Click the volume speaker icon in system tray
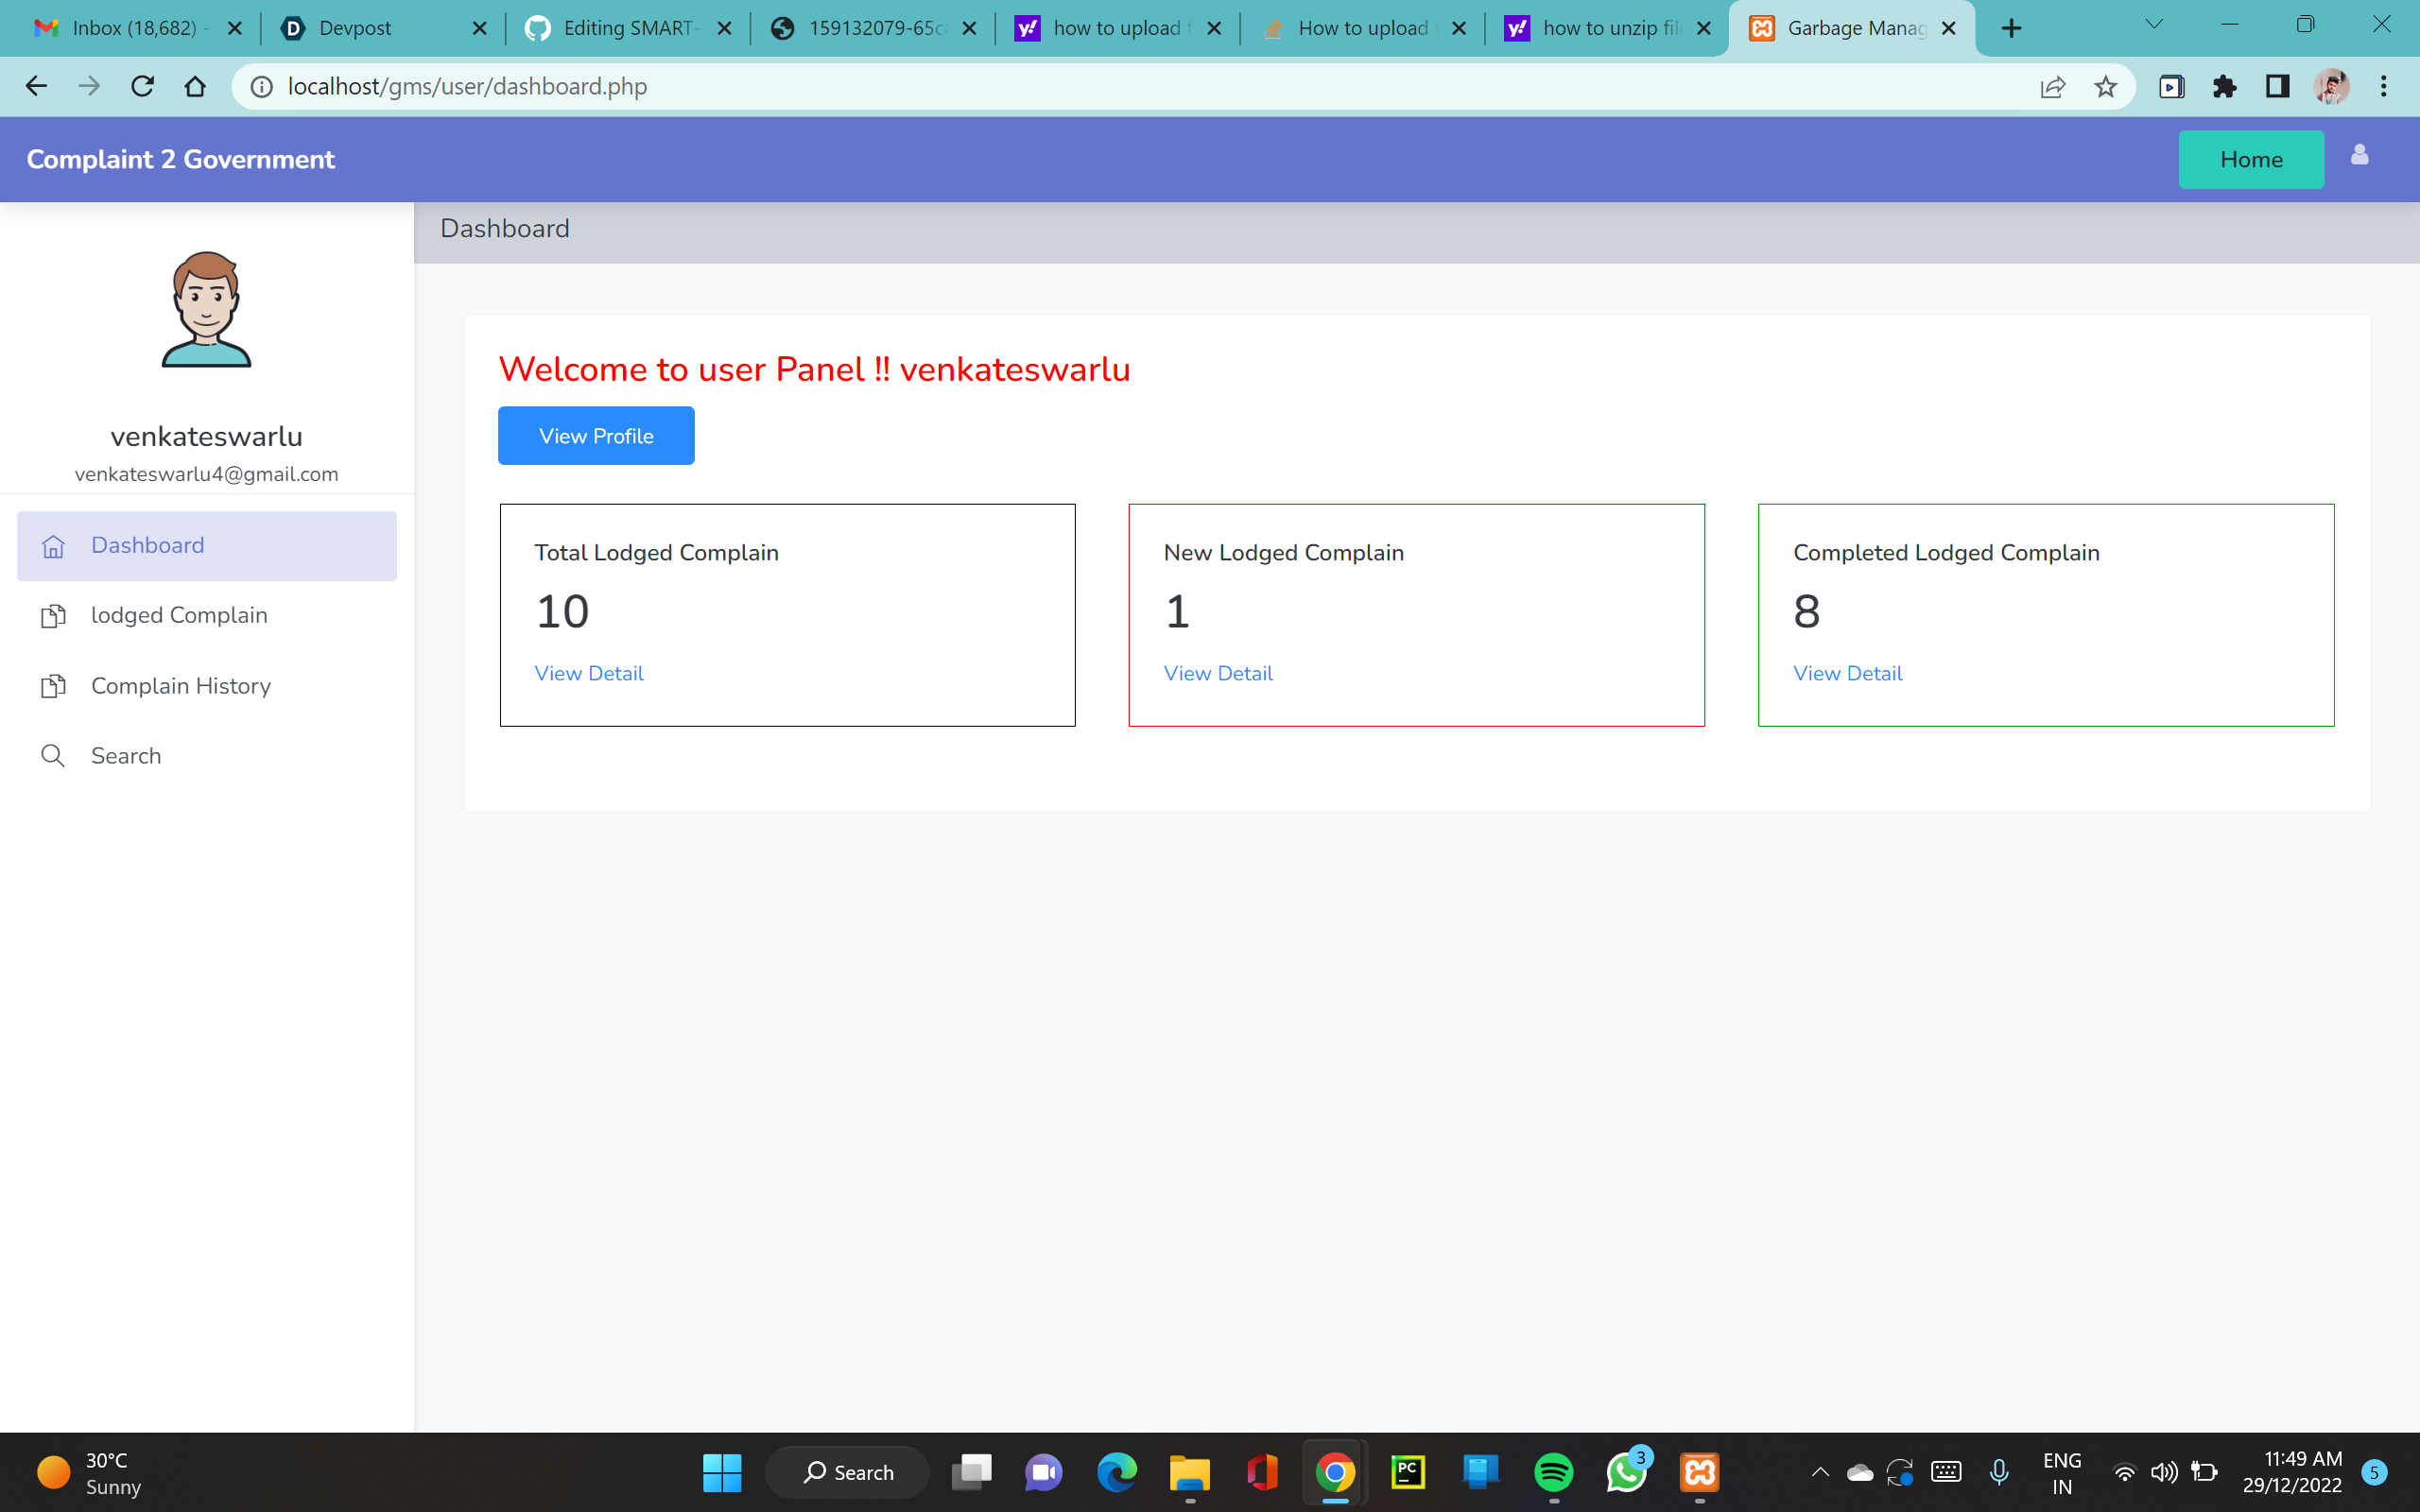Viewport: 2420px width, 1512px height. tap(2166, 1471)
